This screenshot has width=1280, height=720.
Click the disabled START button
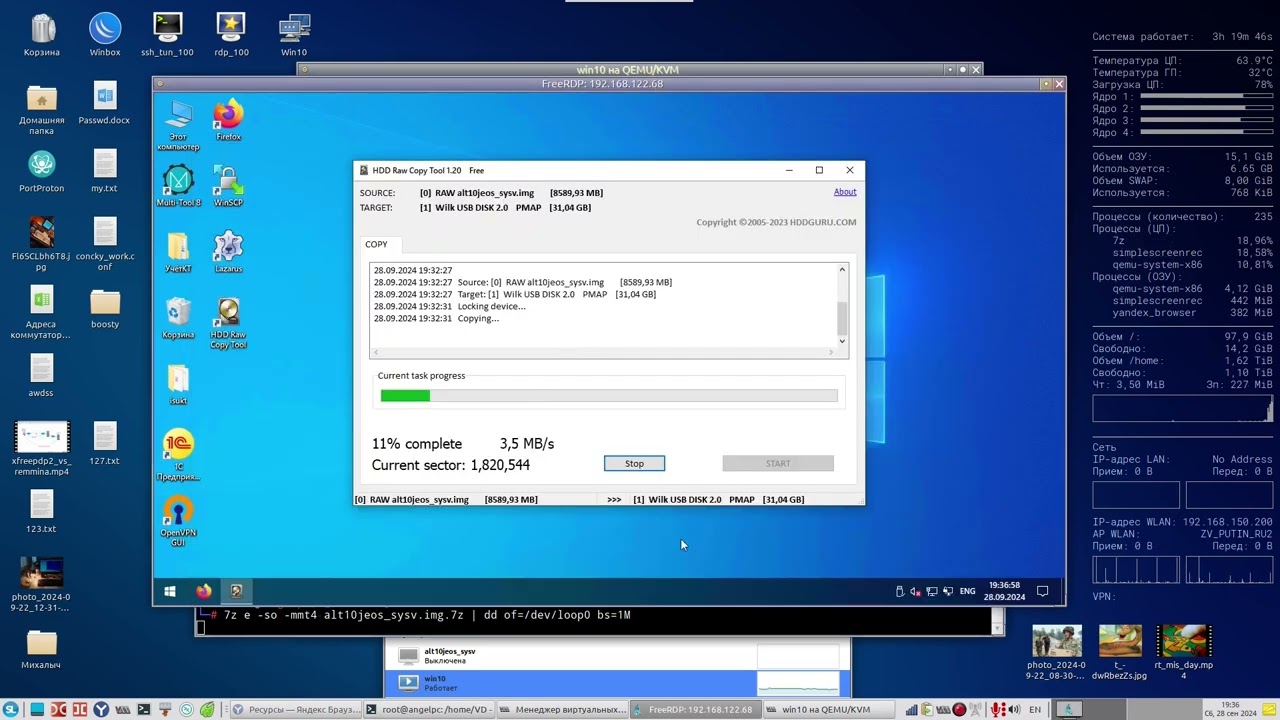click(778, 463)
